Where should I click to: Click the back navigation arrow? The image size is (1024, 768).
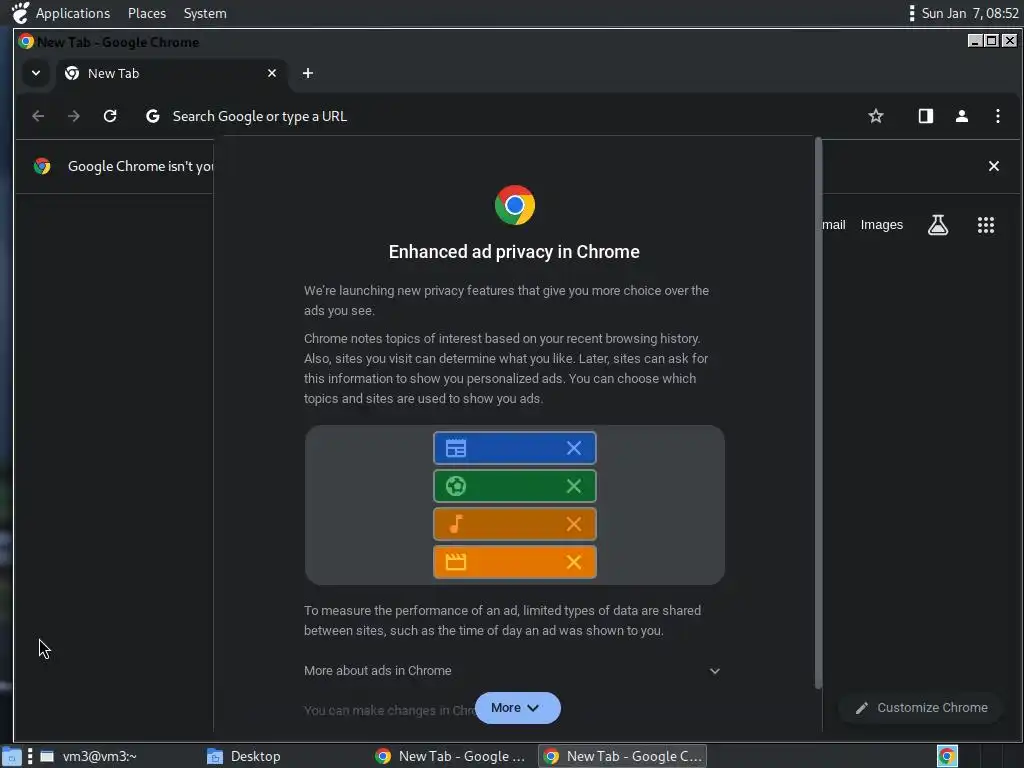[38, 116]
